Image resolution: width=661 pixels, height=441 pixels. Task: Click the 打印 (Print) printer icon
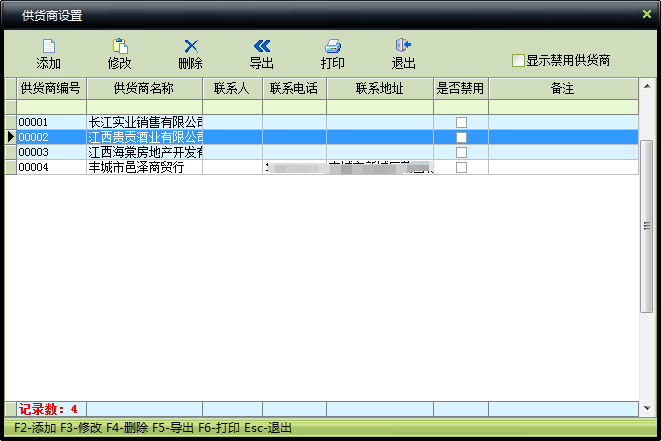(x=333, y=46)
